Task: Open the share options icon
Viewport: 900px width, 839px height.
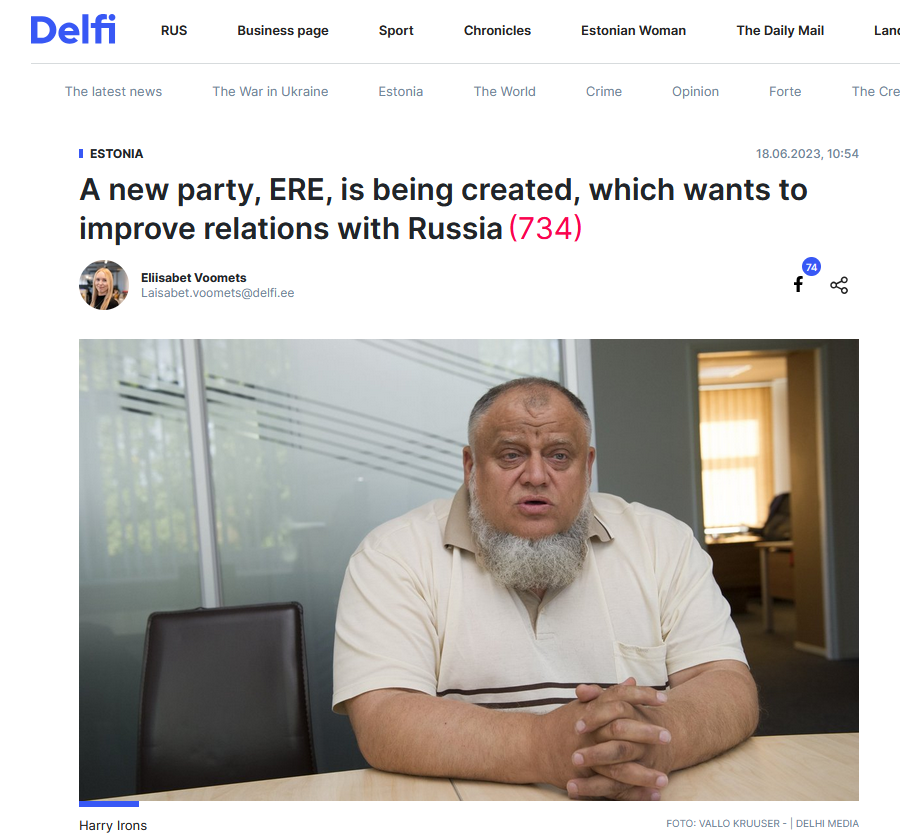Action: click(839, 285)
